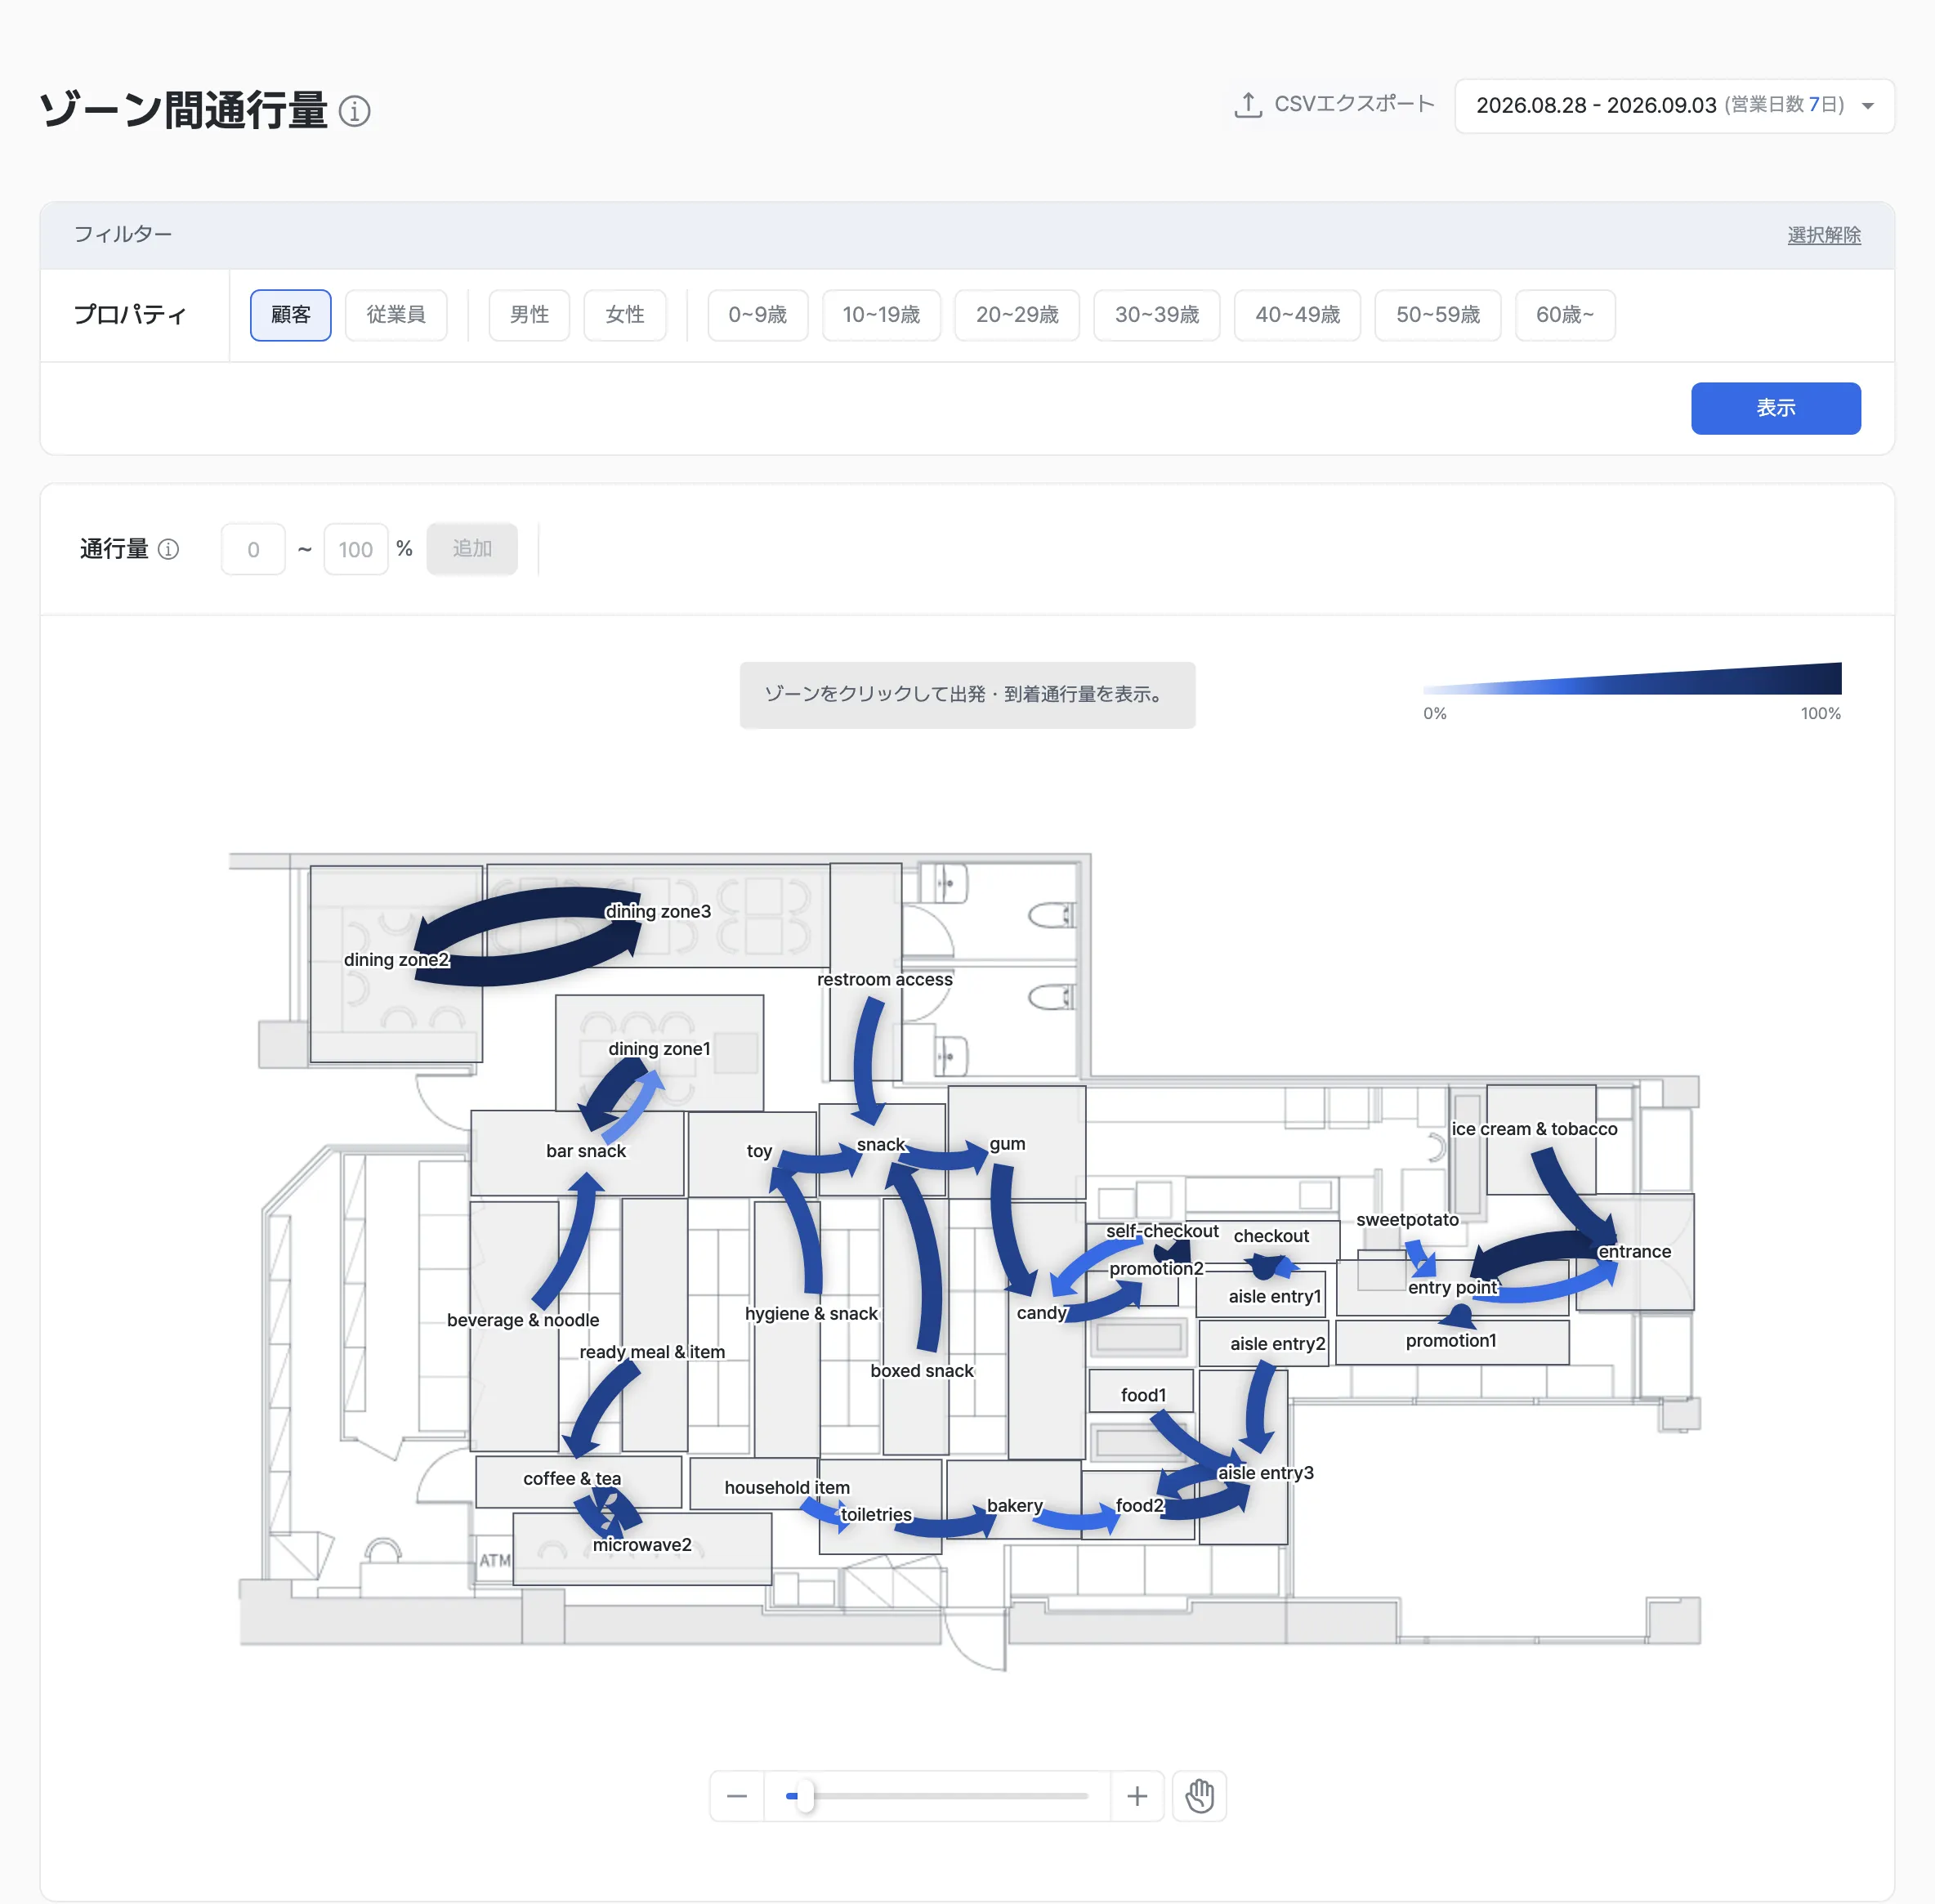The image size is (1935, 1904).
Task: Open the date range dropdown arrow
Action: [x=1867, y=106]
